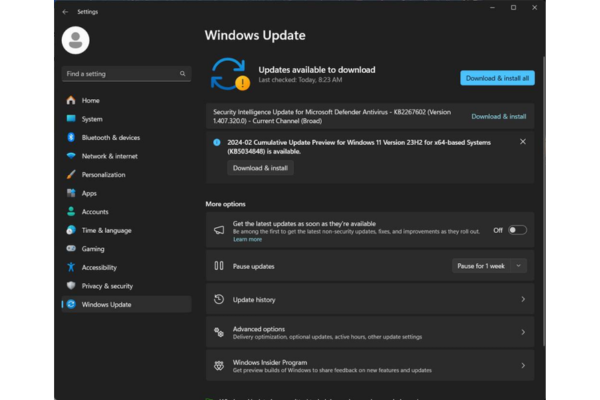Click the System monitor icon in the sidebar
Viewport: 600px width, 400px height.
tap(71, 119)
